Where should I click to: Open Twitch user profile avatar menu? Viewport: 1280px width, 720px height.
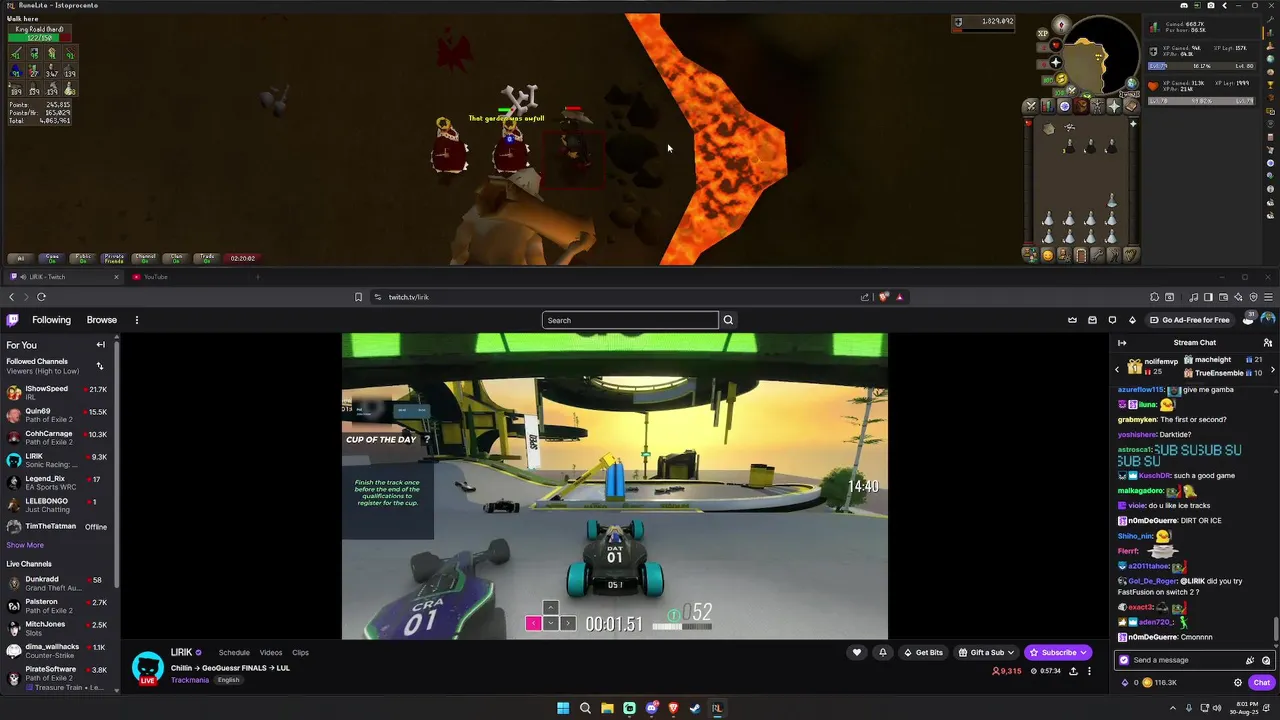click(1268, 320)
